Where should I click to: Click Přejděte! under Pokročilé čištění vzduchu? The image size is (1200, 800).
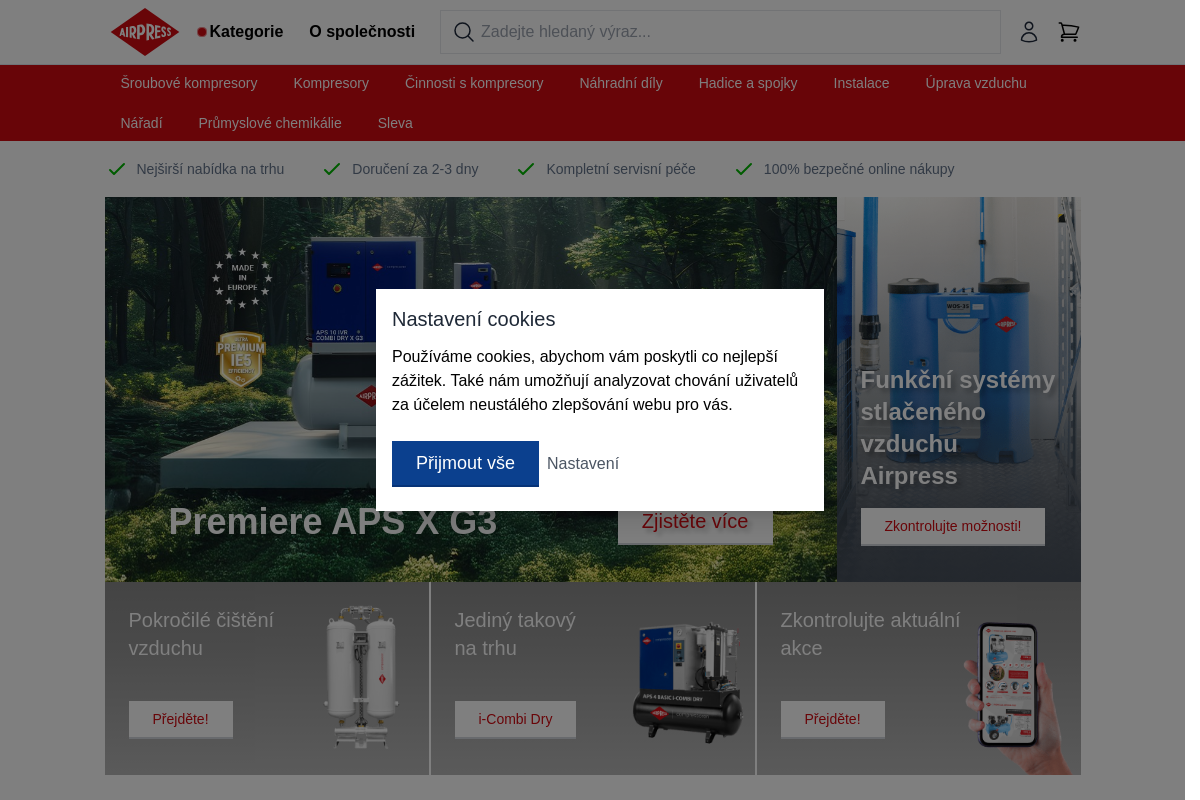pyautogui.click(x=181, y=719)
